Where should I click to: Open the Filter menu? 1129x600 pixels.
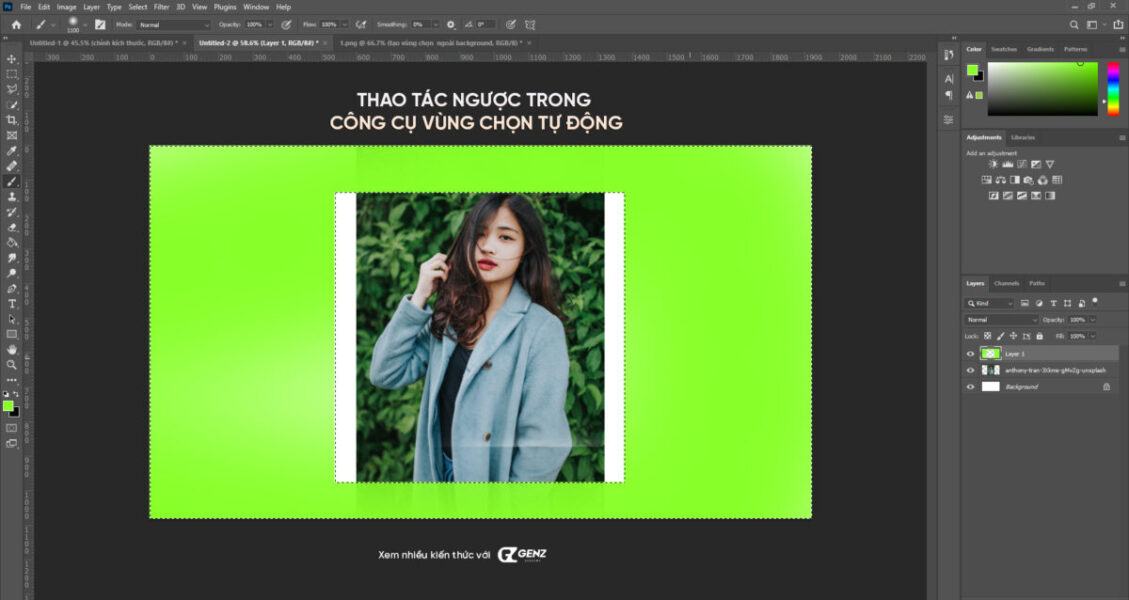point(161,7)
